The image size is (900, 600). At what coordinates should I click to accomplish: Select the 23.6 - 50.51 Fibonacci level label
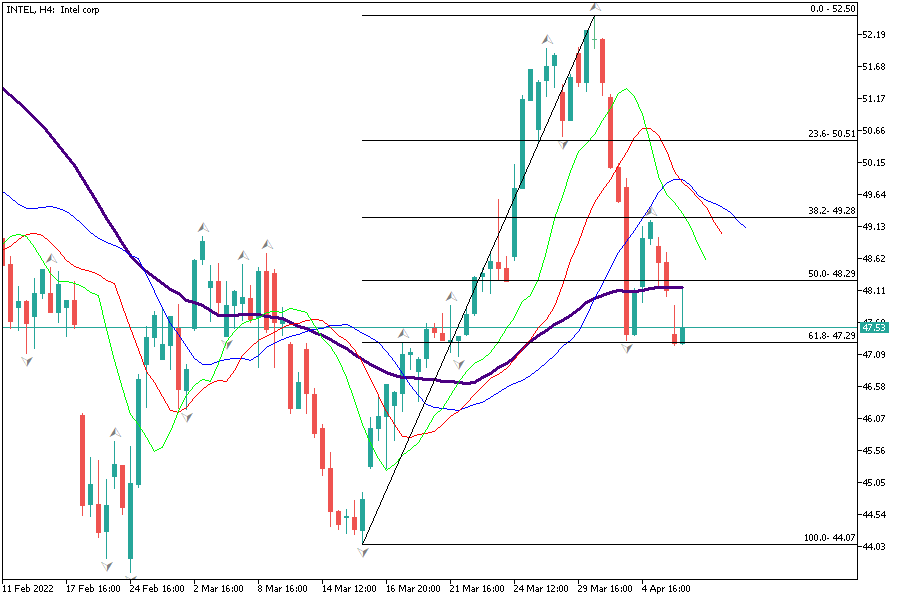pos(831,134)
